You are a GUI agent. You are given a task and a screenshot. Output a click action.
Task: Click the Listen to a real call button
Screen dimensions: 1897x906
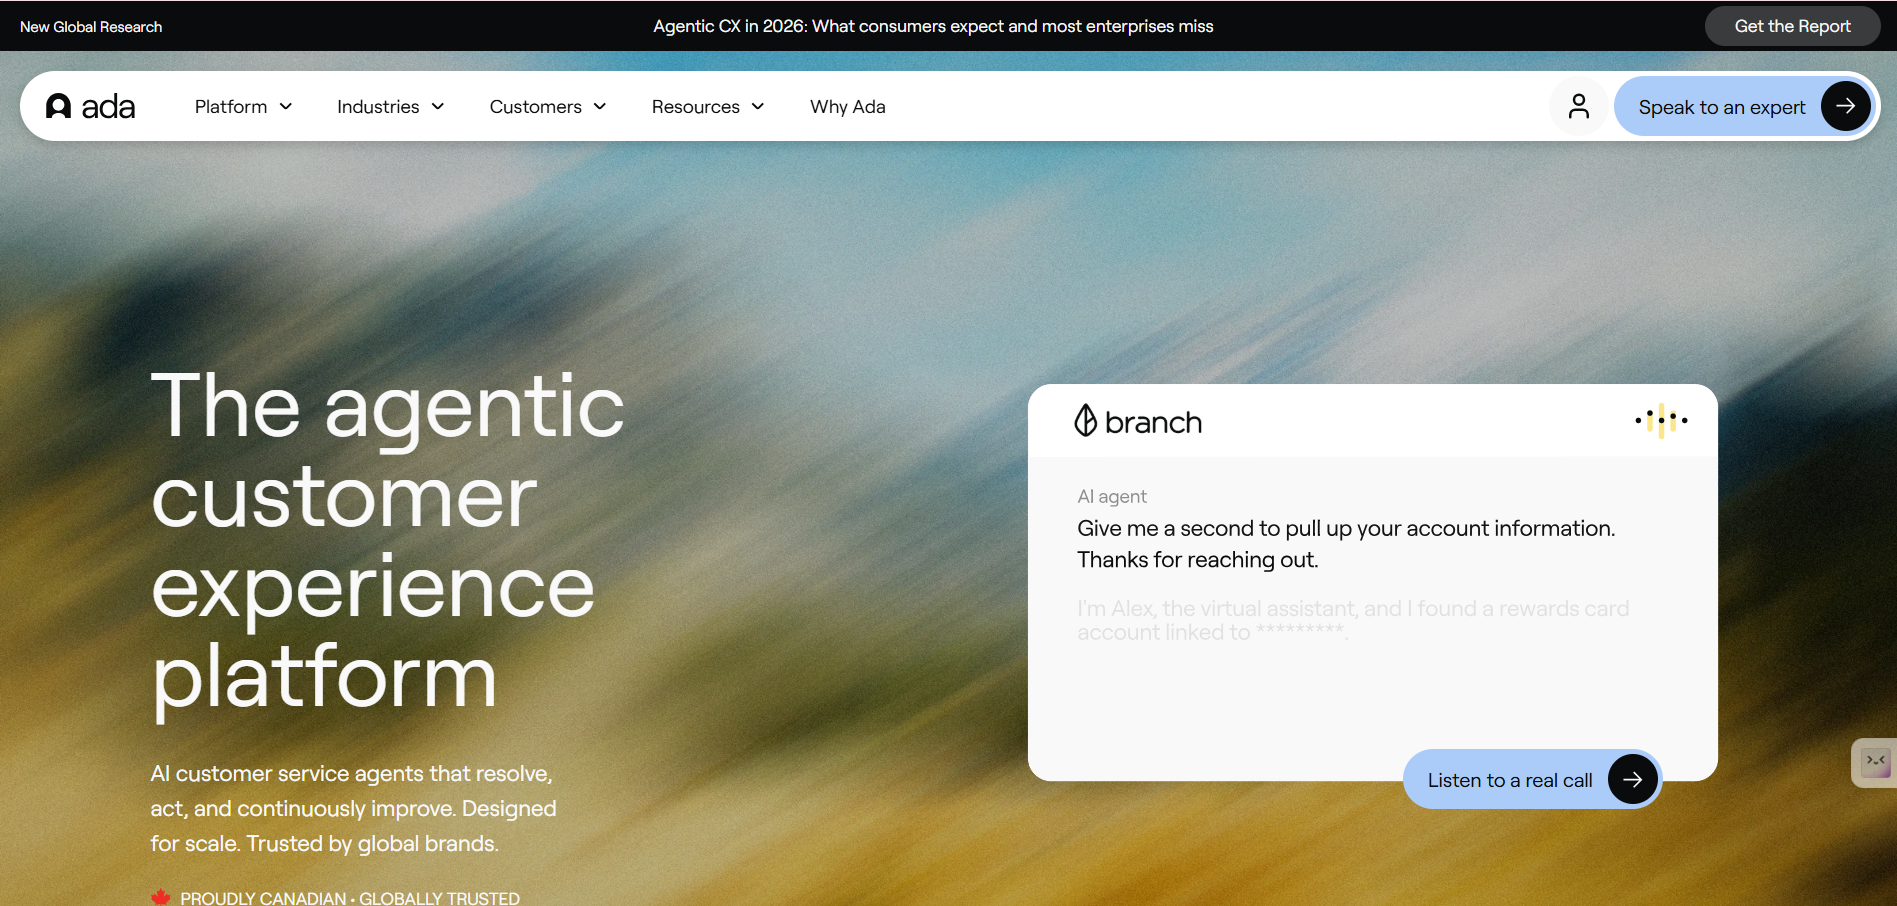[x=1532, y=780]
